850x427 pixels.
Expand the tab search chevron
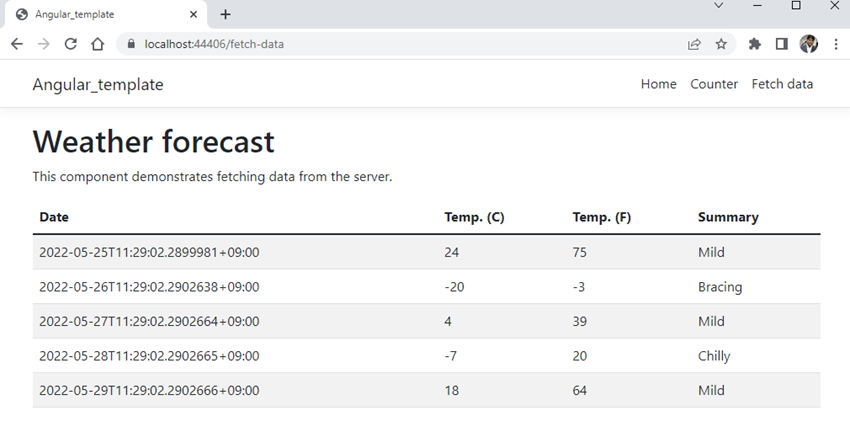[x=718, y=6]
